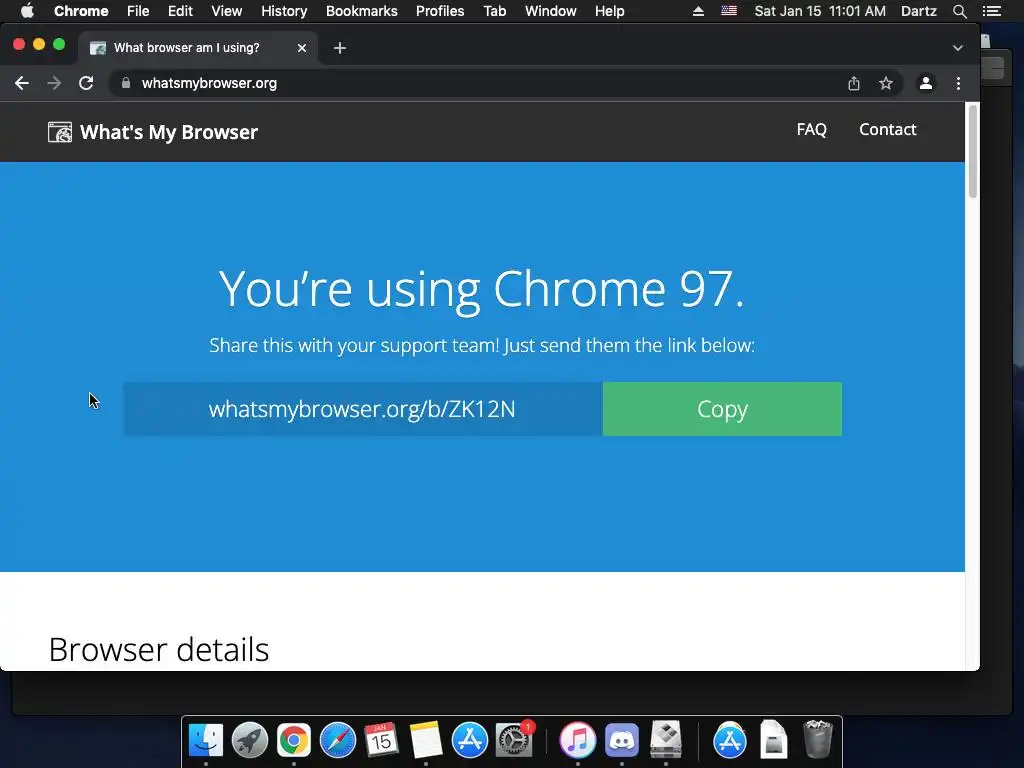This screenshot has width=1024, height=768.
Task: Click the browser forward arrow
Action: pos(54,84)
